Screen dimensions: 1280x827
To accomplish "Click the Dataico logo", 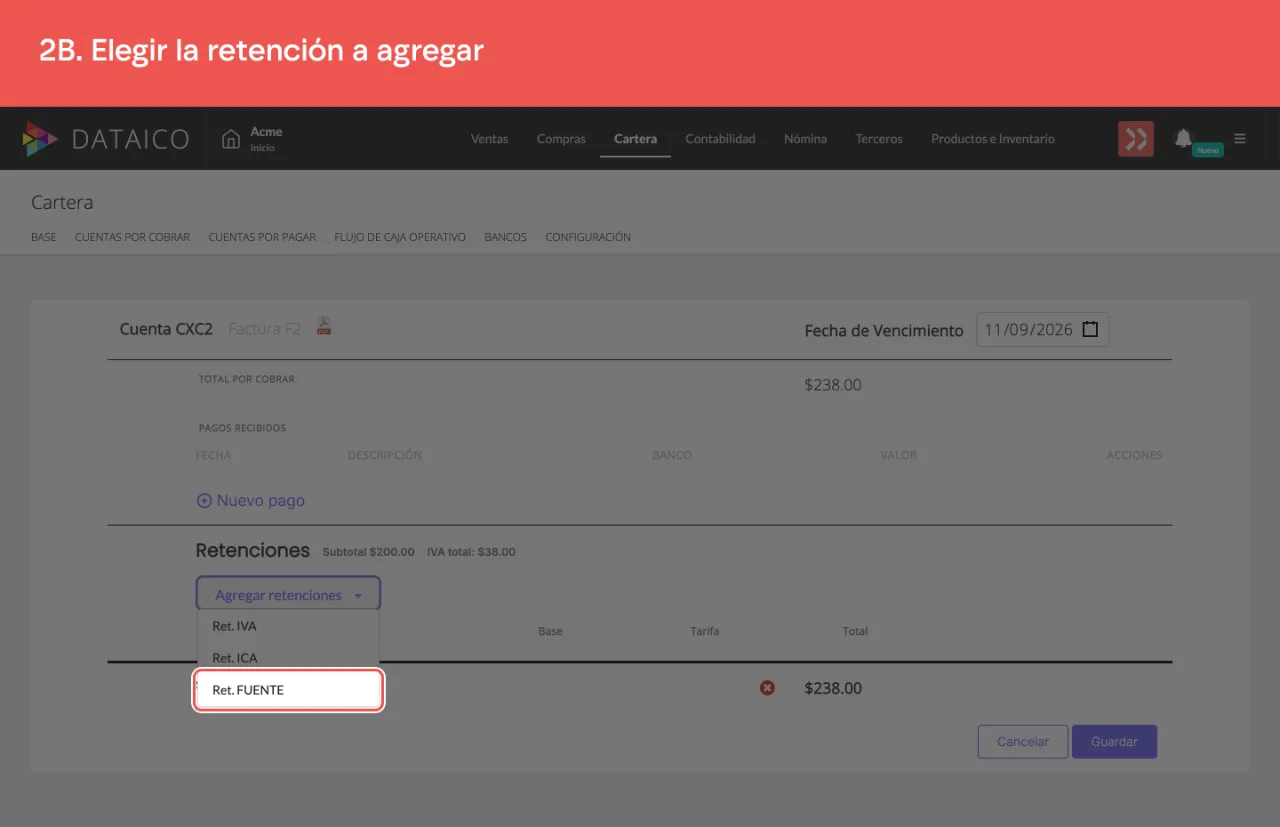I will click(x=106, y=138).
